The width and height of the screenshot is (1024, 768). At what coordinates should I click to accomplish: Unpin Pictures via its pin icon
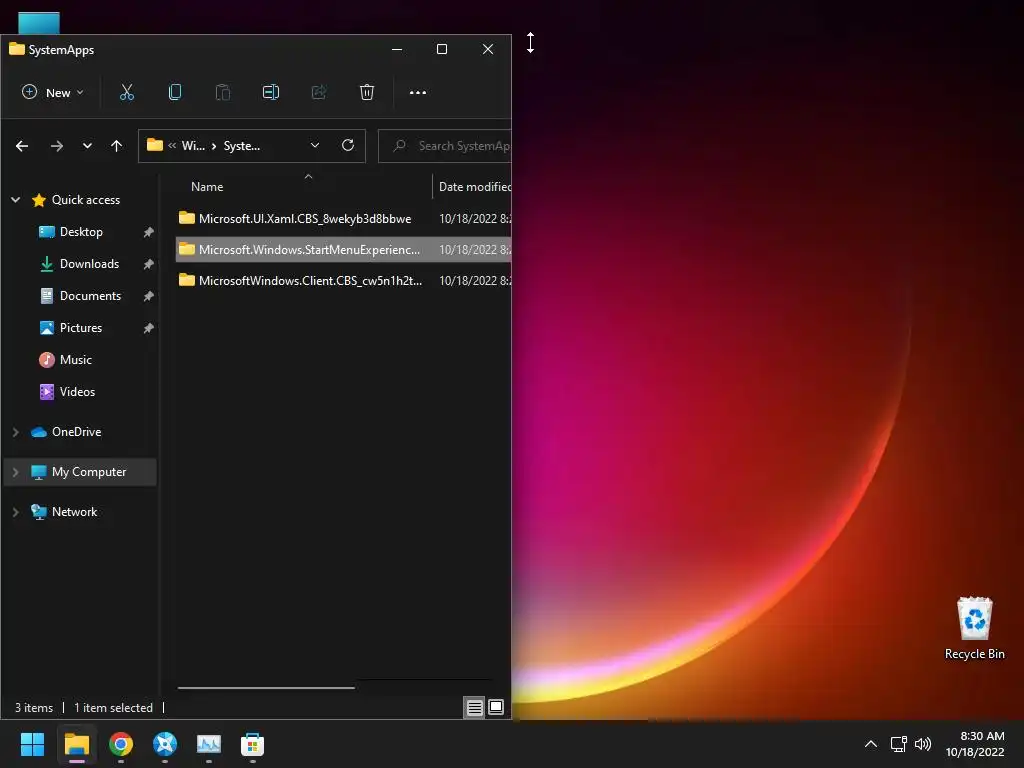[148, 328]
